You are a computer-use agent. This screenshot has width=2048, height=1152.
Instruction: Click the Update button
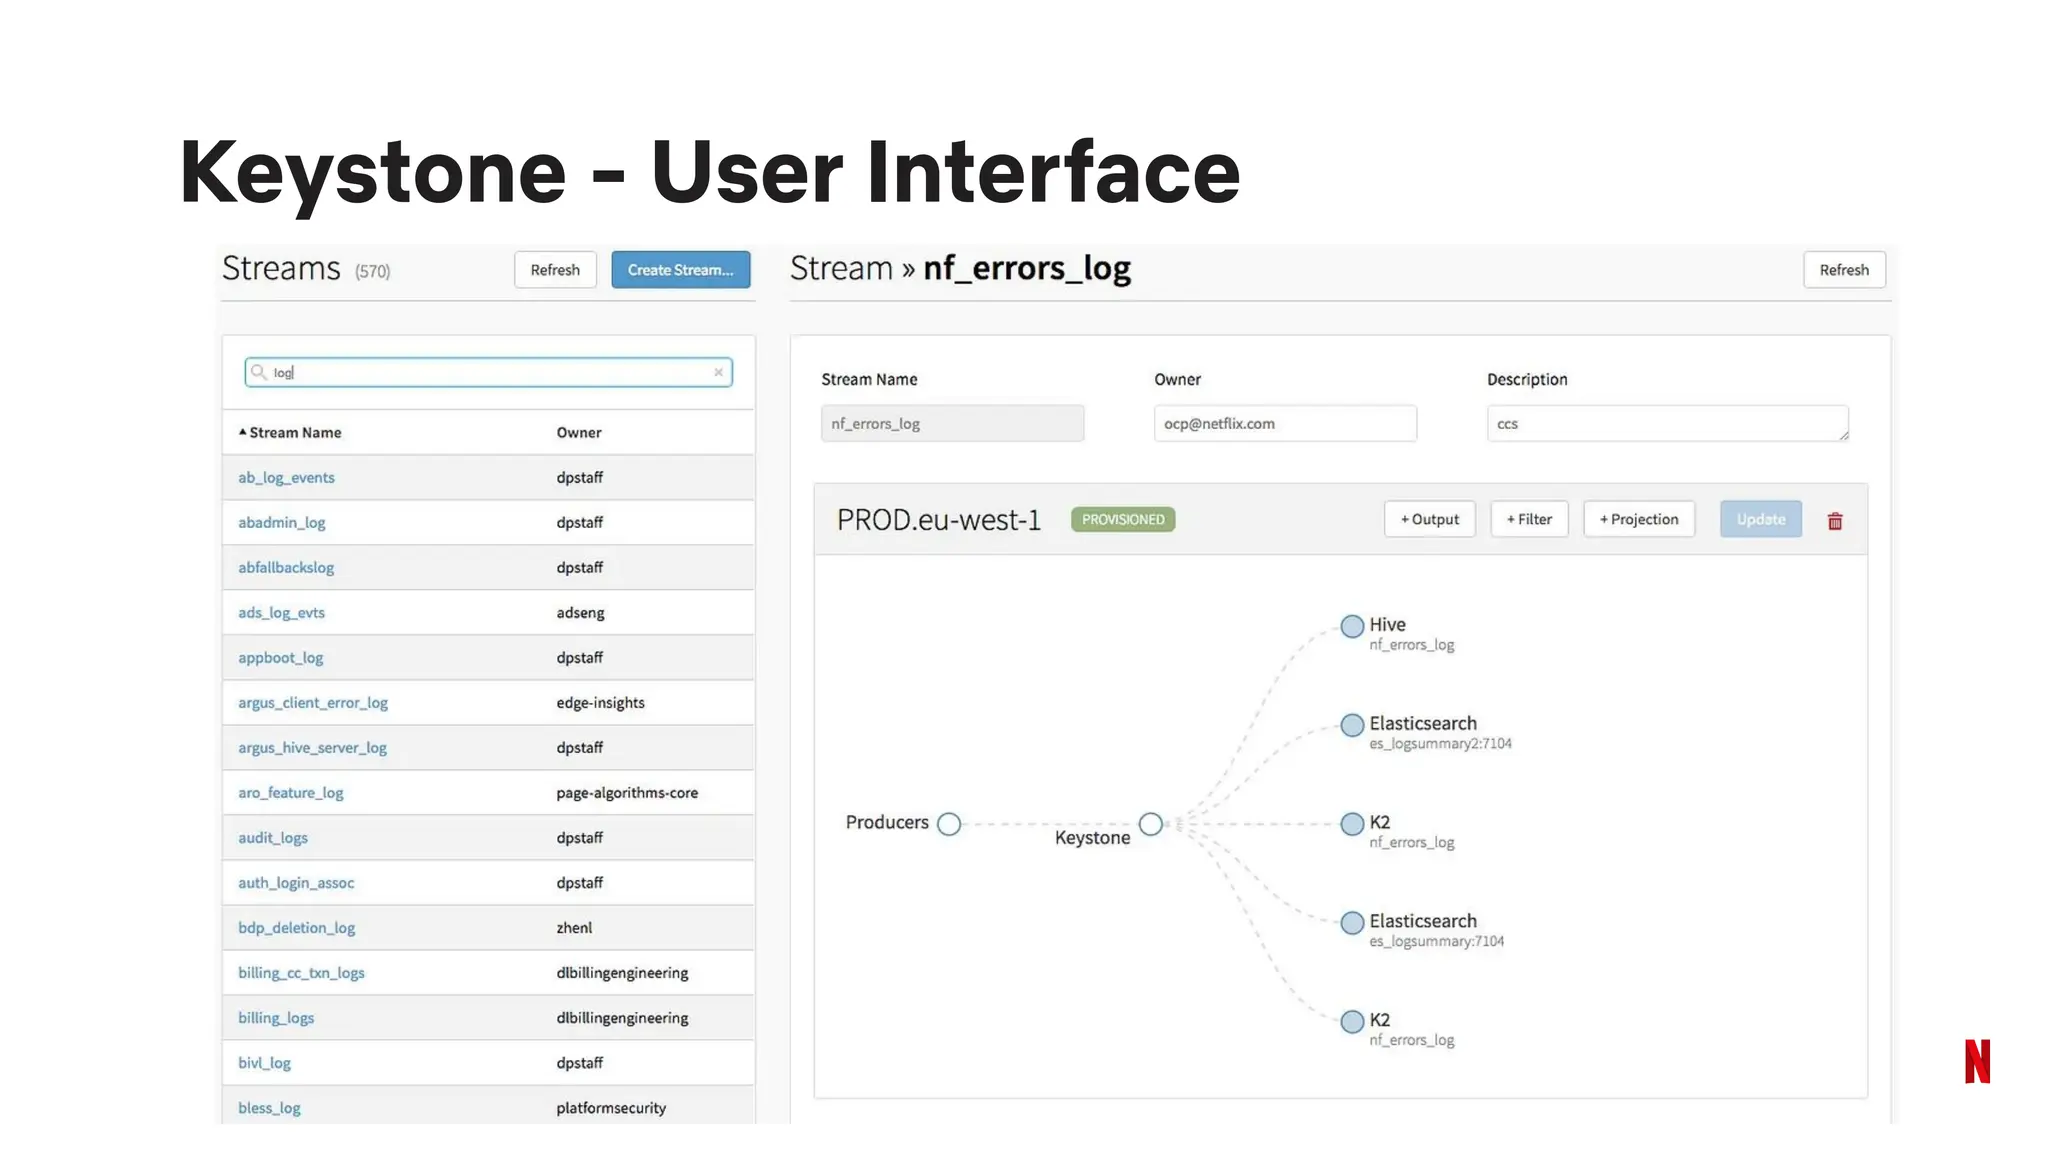tap(1761, 519)
